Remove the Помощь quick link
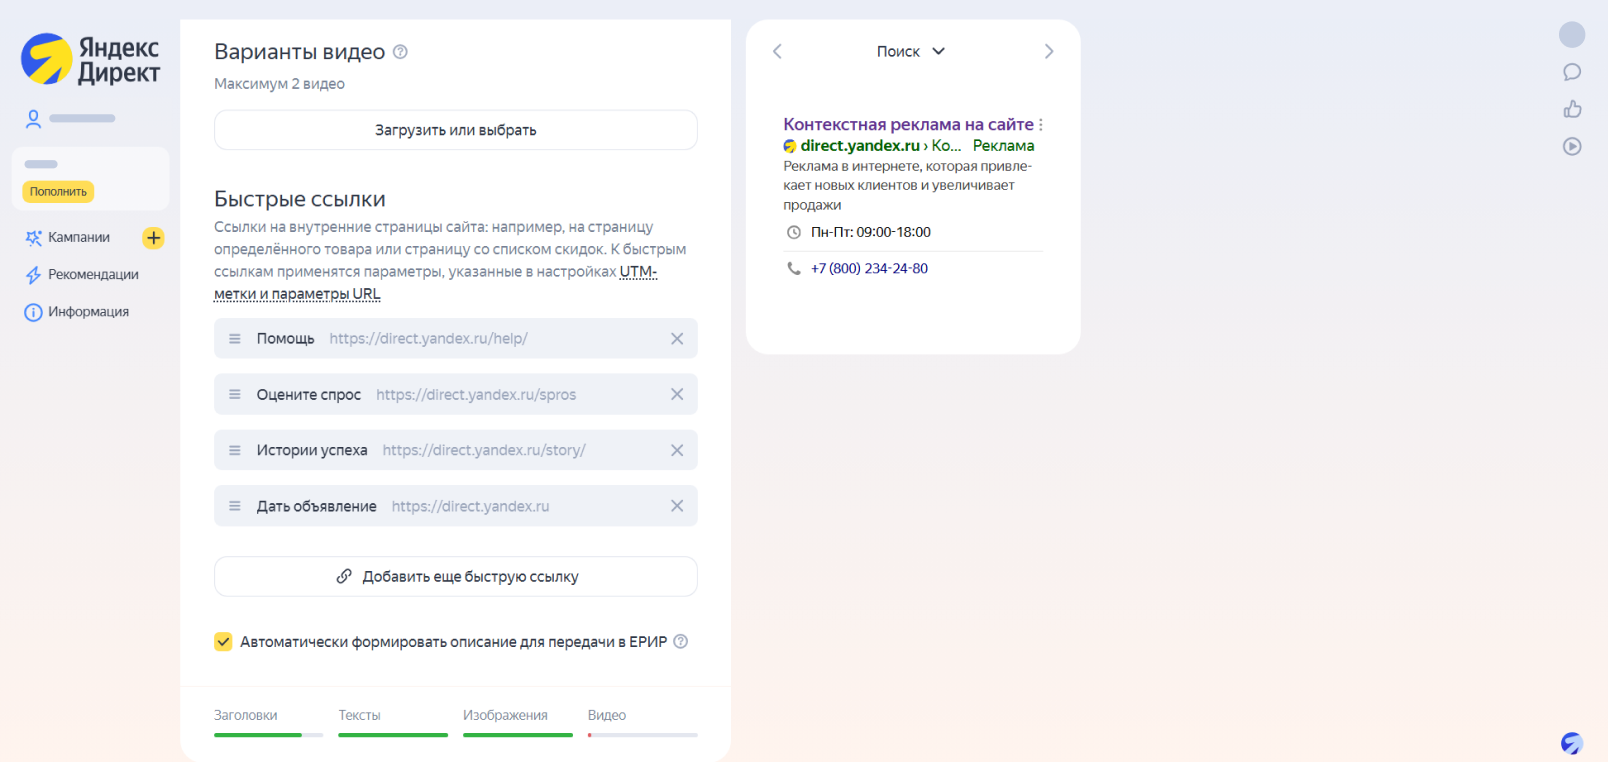 pos(677,339)
